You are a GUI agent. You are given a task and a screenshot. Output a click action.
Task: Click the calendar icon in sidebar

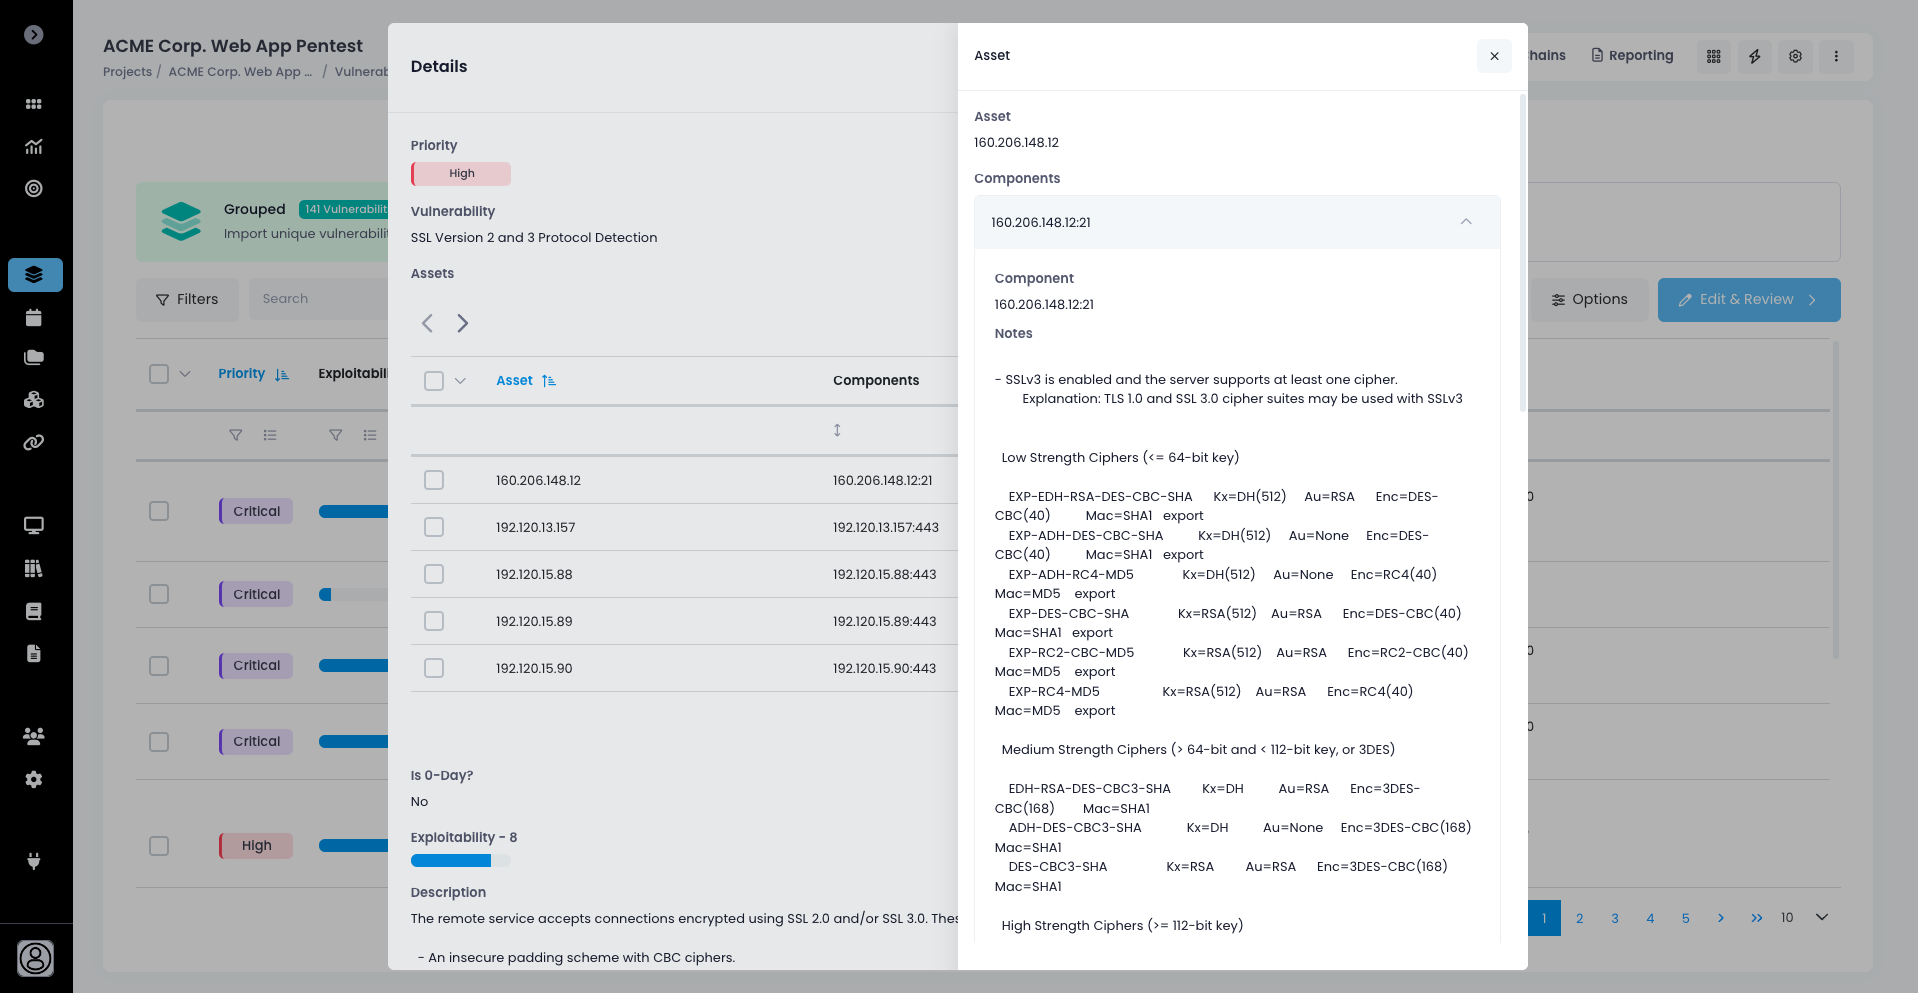34,318
